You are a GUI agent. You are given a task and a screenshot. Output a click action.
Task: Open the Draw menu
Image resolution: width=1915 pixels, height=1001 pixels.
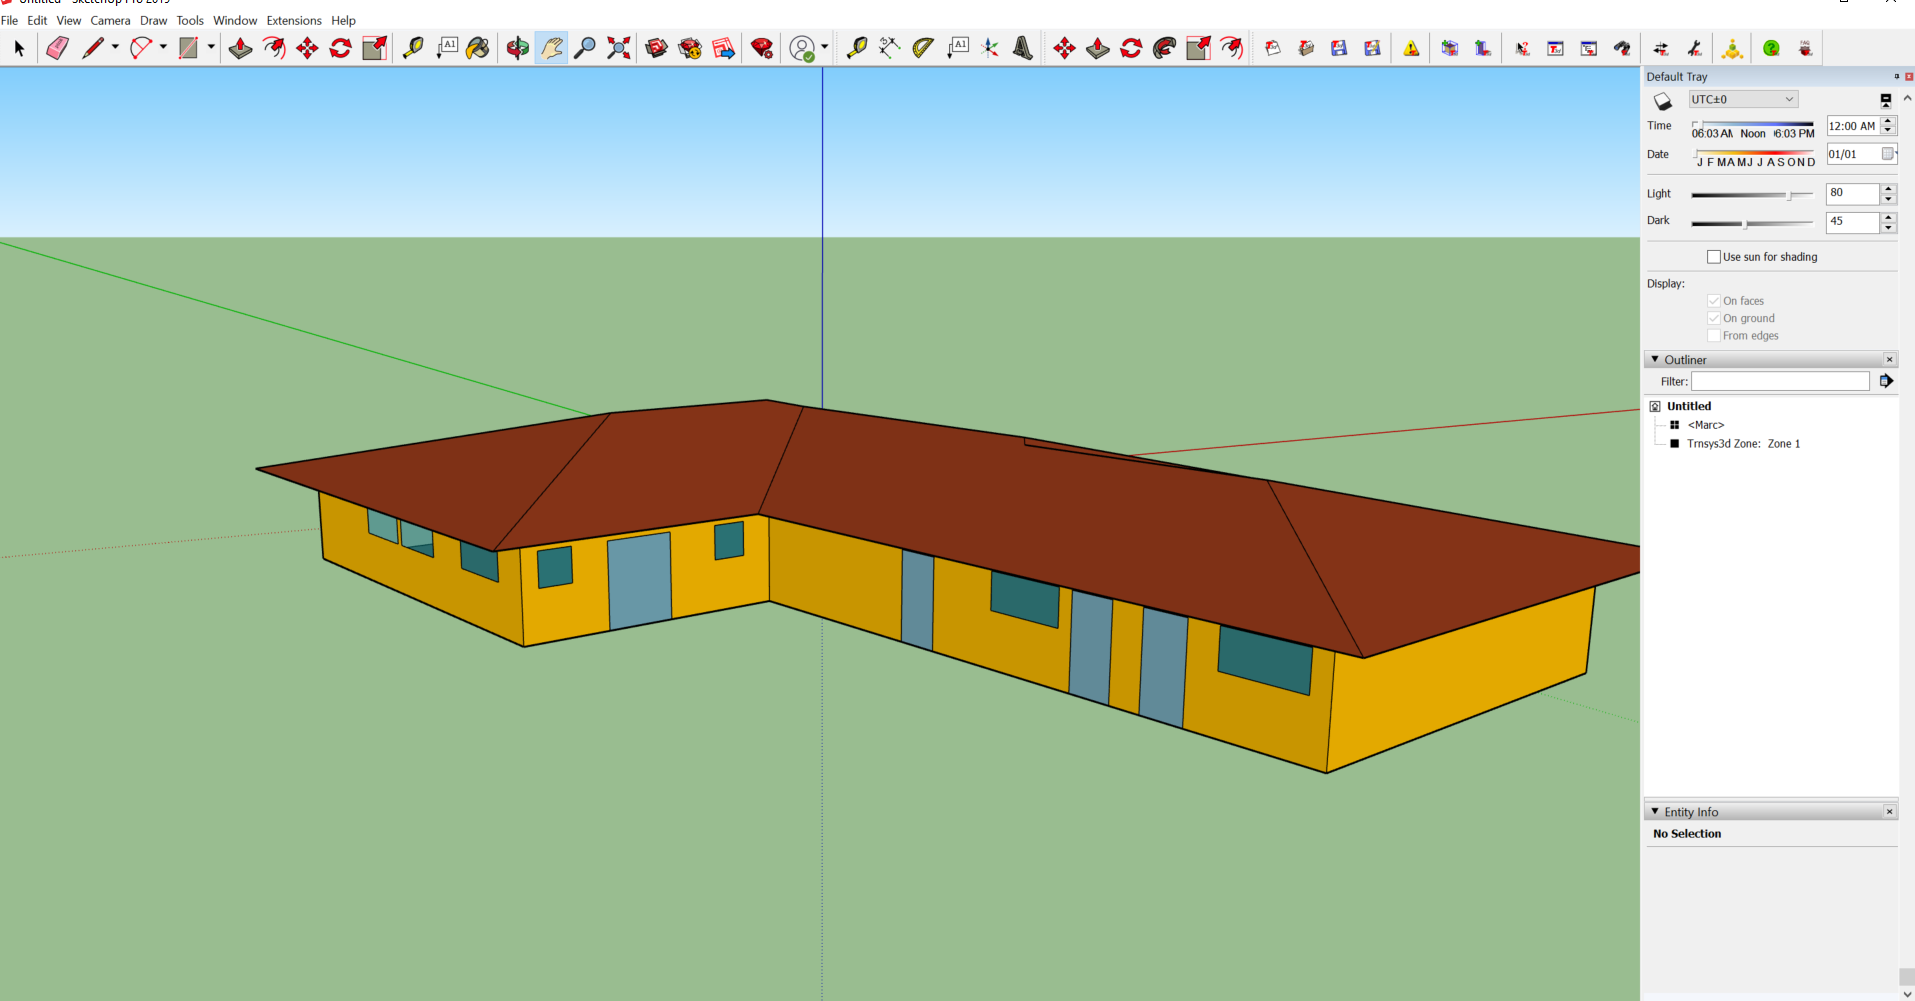(154, 20)
